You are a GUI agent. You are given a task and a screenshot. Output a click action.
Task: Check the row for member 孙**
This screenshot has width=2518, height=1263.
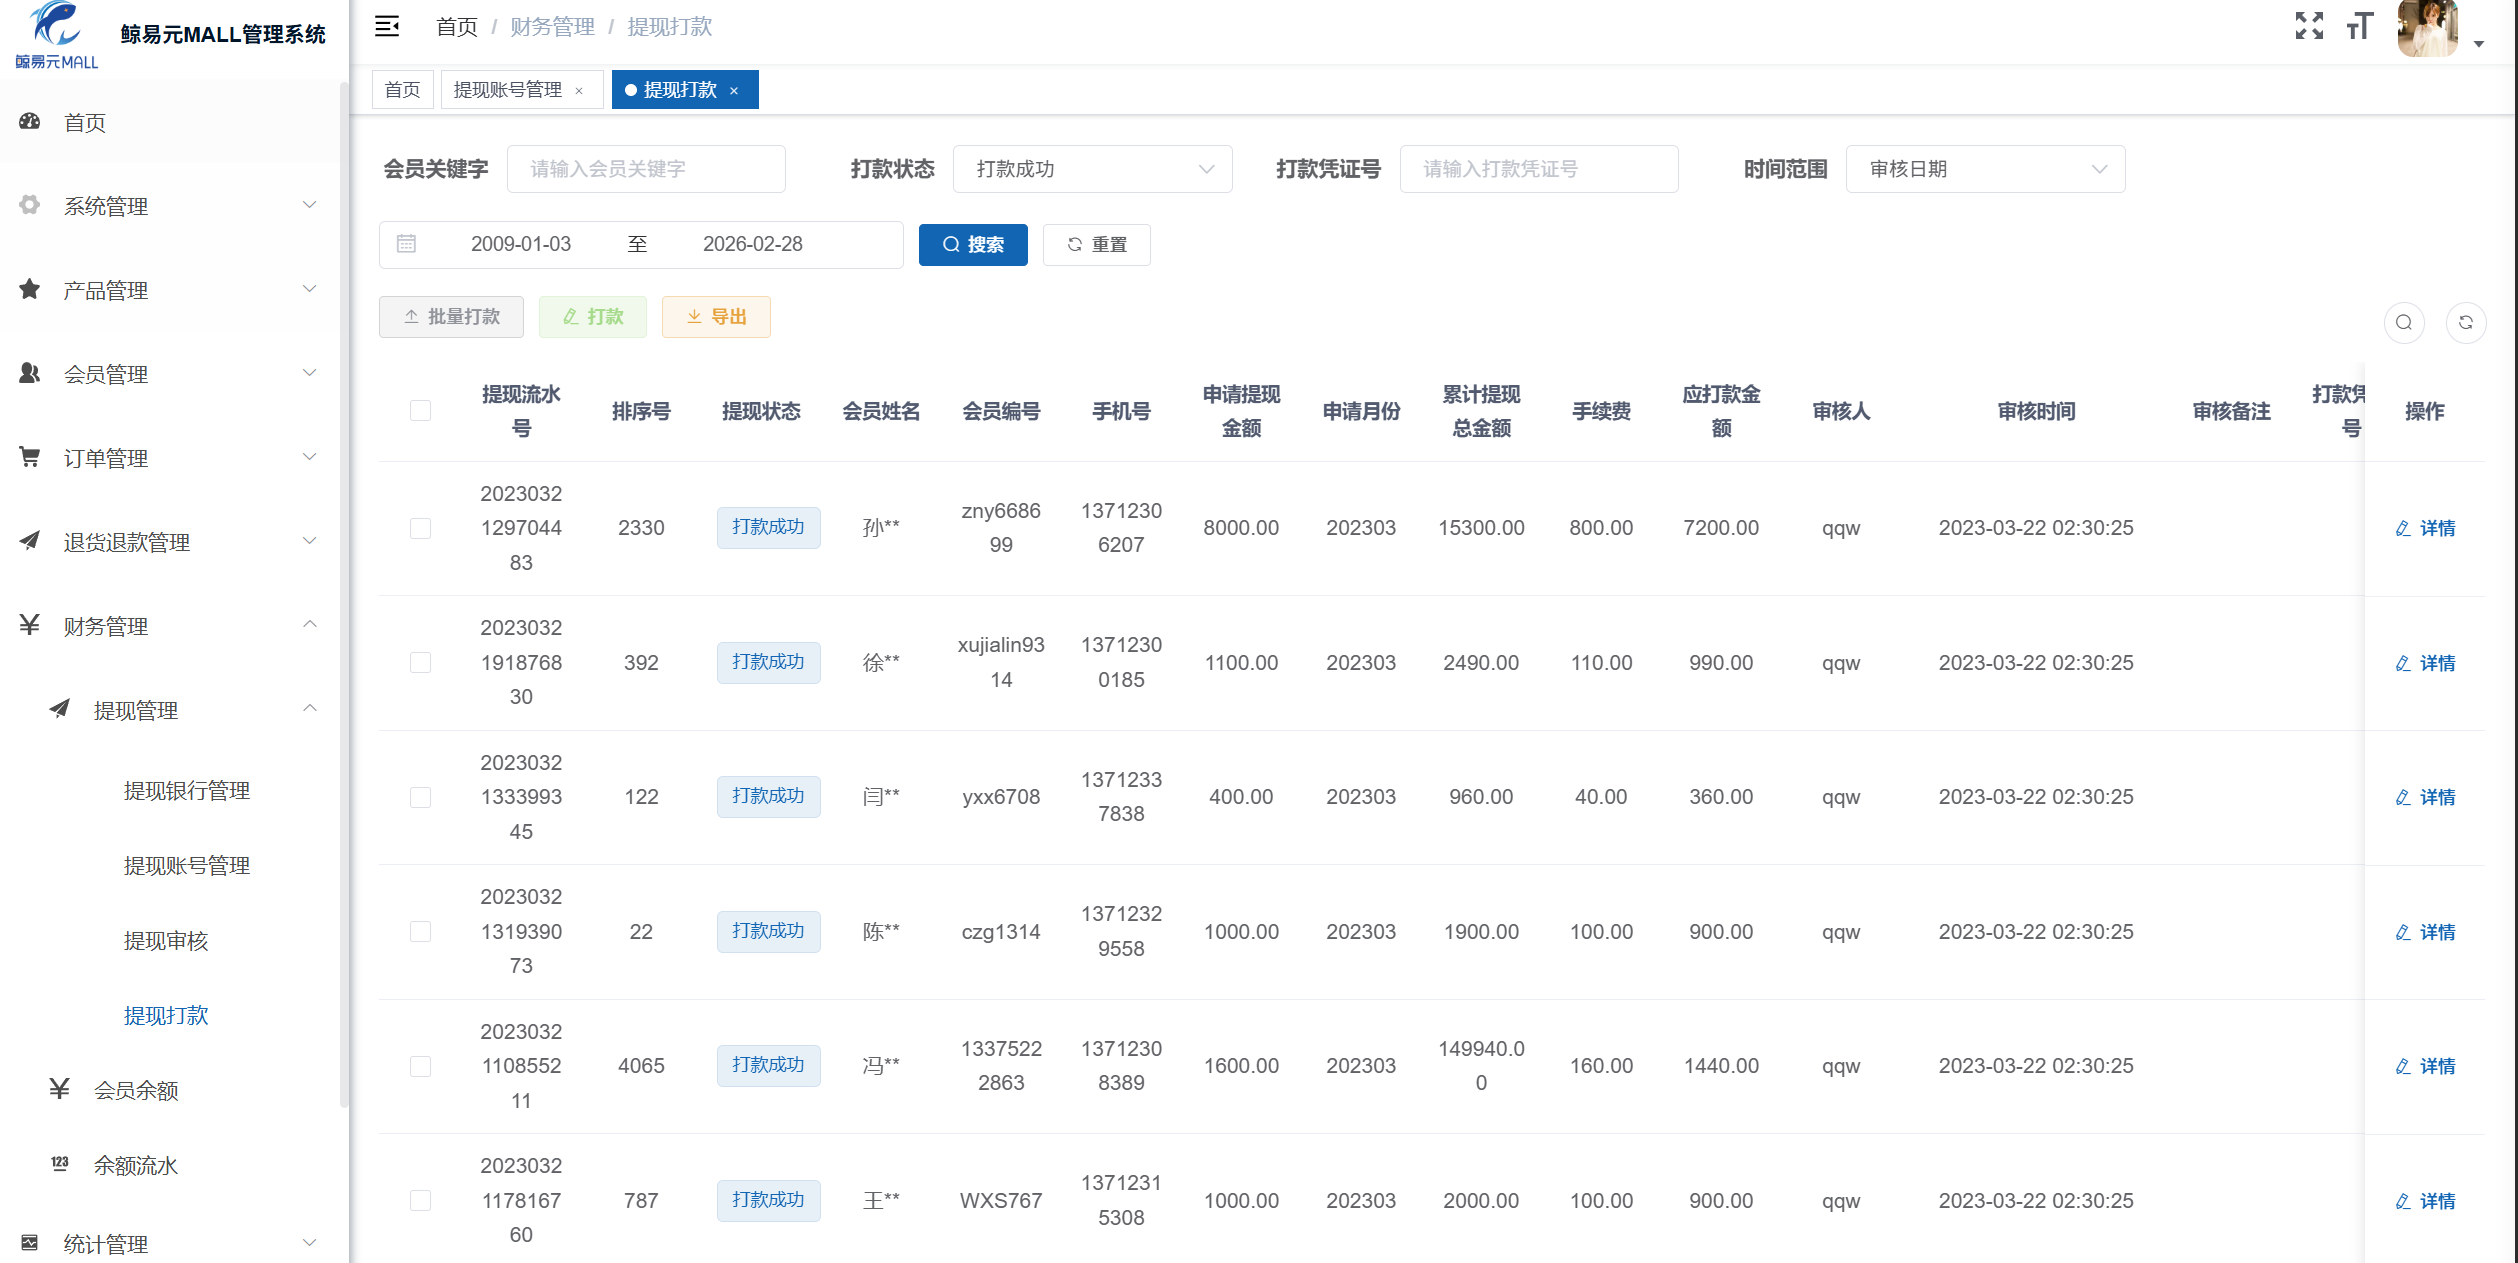(x=420, y=528)
